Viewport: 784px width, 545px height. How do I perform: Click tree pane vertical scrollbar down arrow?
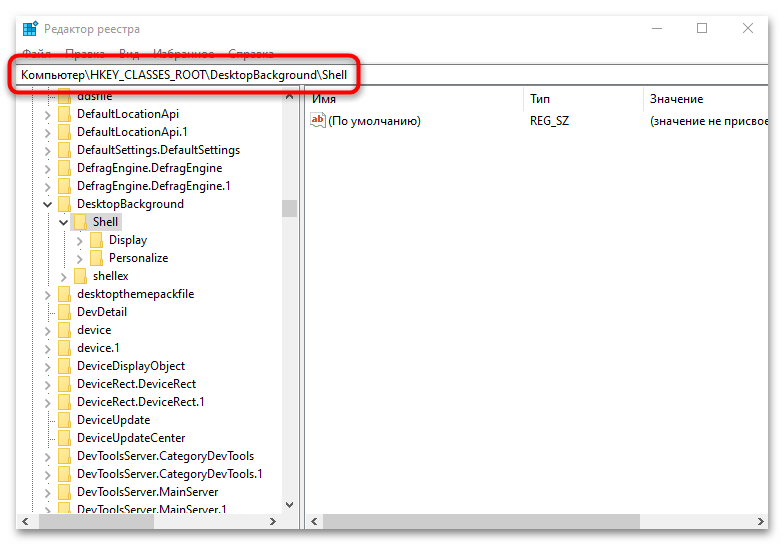pyautogui.click(x=290, y=505)
